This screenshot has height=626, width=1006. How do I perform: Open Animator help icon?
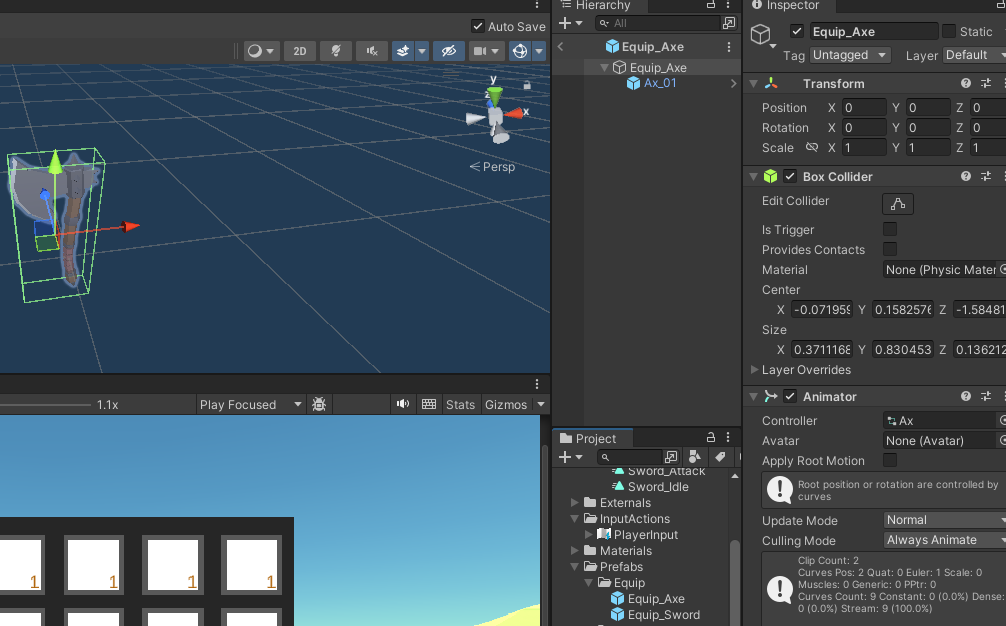(x=966, y=396)
